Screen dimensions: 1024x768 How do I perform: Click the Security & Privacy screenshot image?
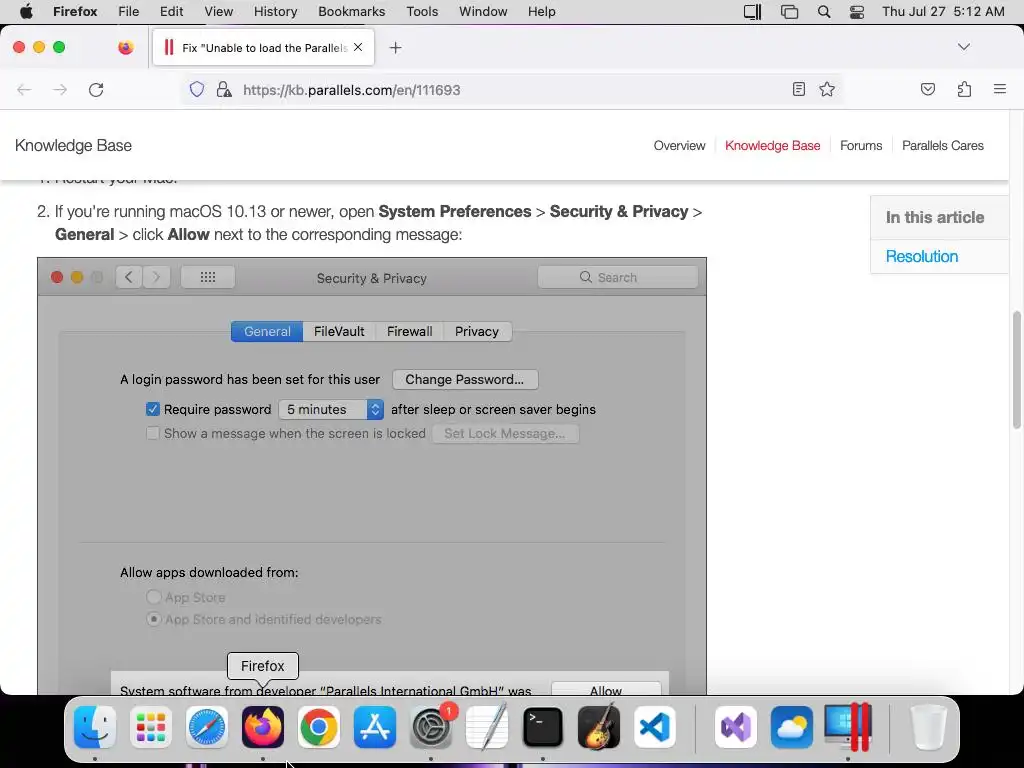372,476
